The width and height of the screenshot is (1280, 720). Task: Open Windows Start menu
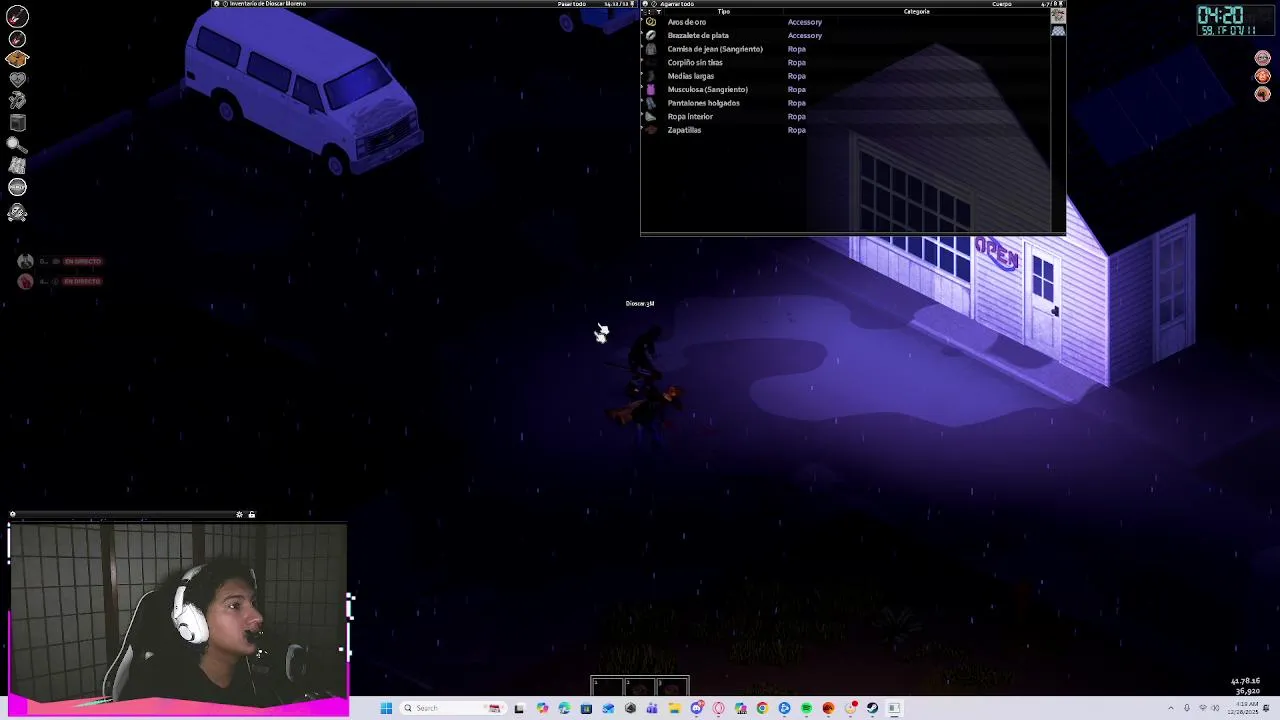[386, 708]
